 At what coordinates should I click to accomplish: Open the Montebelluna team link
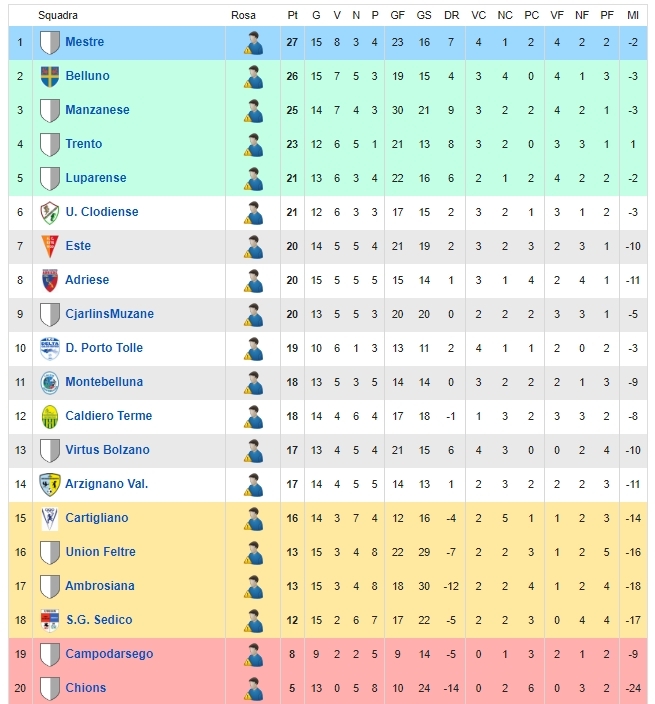(x=104, y=382)
